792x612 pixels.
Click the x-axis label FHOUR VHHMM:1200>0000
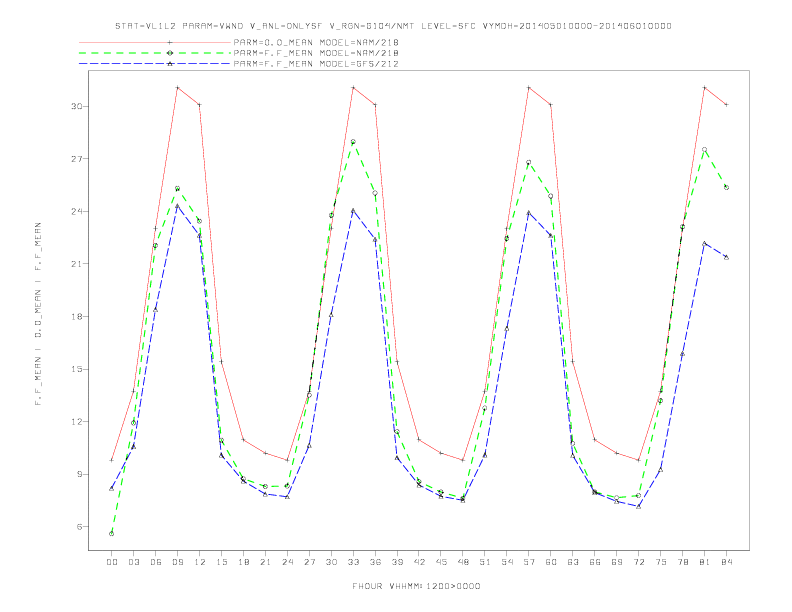pos(416,586)
